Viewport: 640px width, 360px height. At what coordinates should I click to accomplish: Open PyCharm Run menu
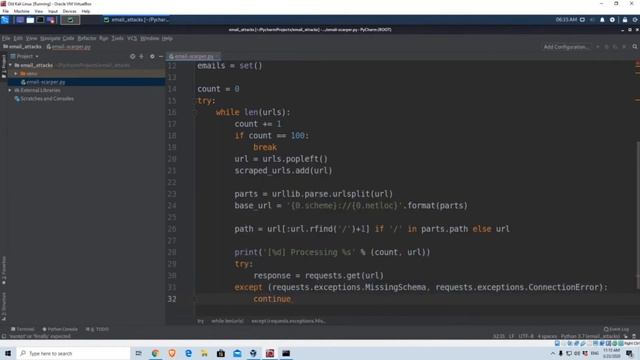[x=103, y=38]
